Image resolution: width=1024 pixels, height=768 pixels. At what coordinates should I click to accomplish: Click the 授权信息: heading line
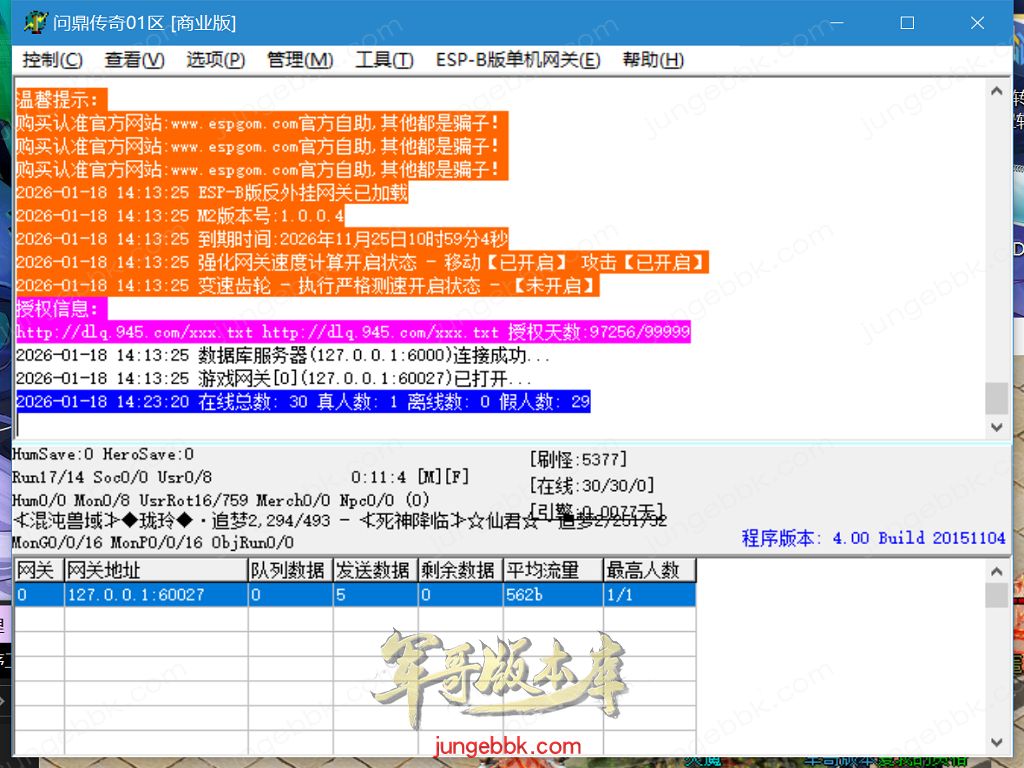[x=61, y=308]
